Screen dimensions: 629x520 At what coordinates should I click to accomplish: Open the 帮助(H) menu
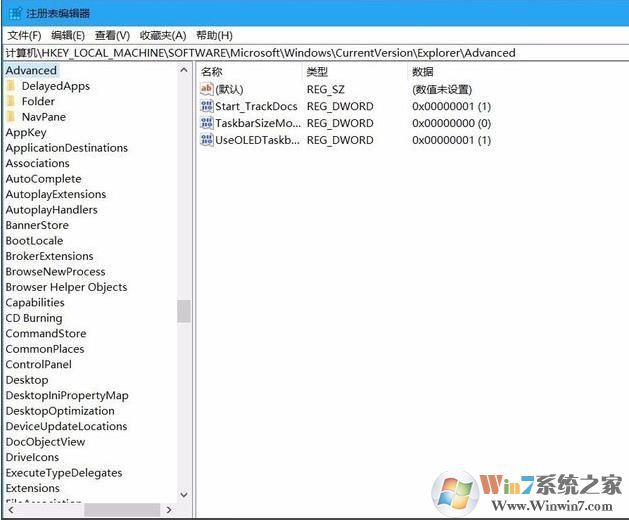(214, 35)
